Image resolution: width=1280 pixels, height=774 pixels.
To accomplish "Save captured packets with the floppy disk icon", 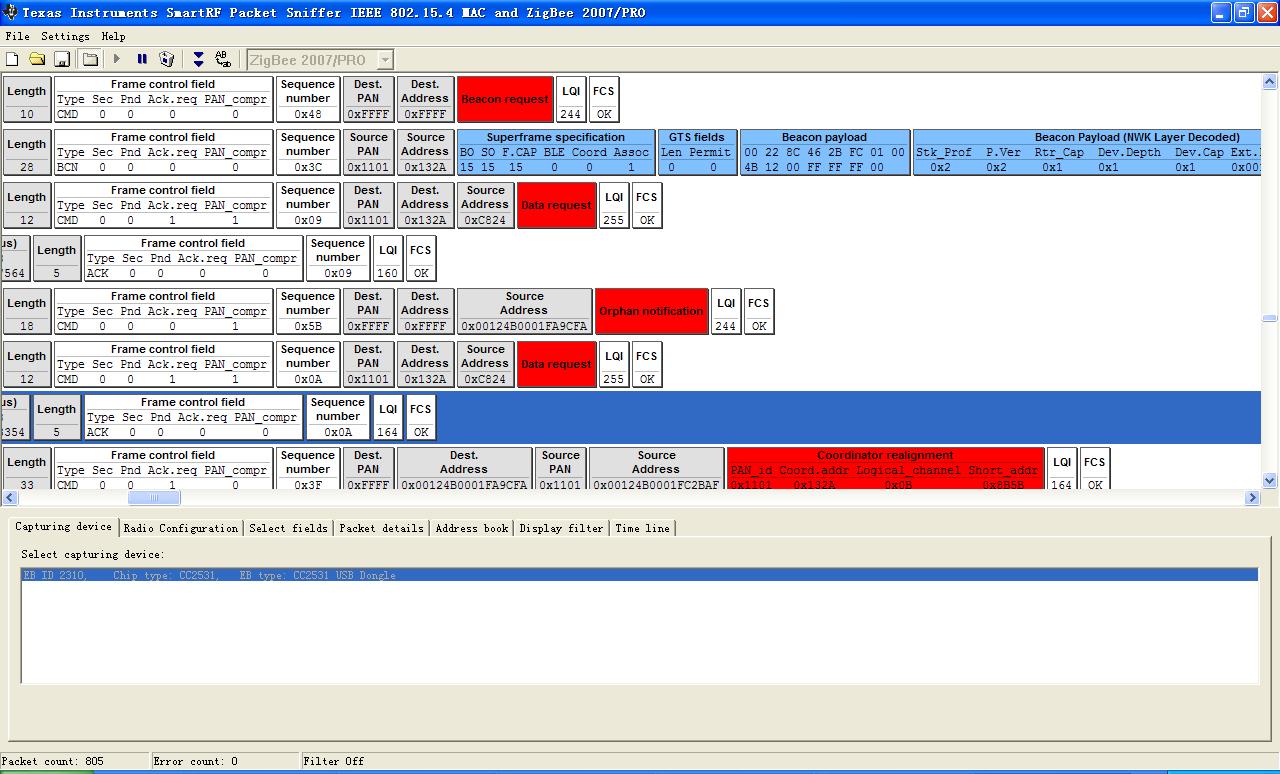I will (62, 60).
